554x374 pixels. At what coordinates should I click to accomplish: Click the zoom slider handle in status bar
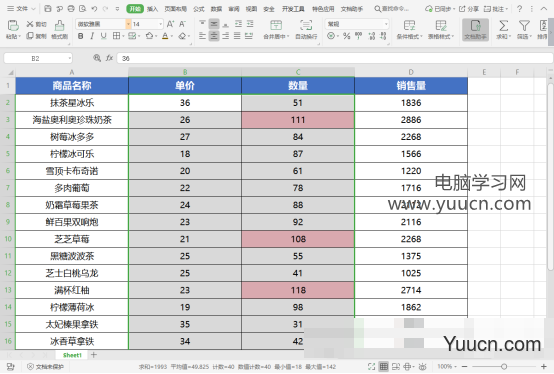pos(504,367)
